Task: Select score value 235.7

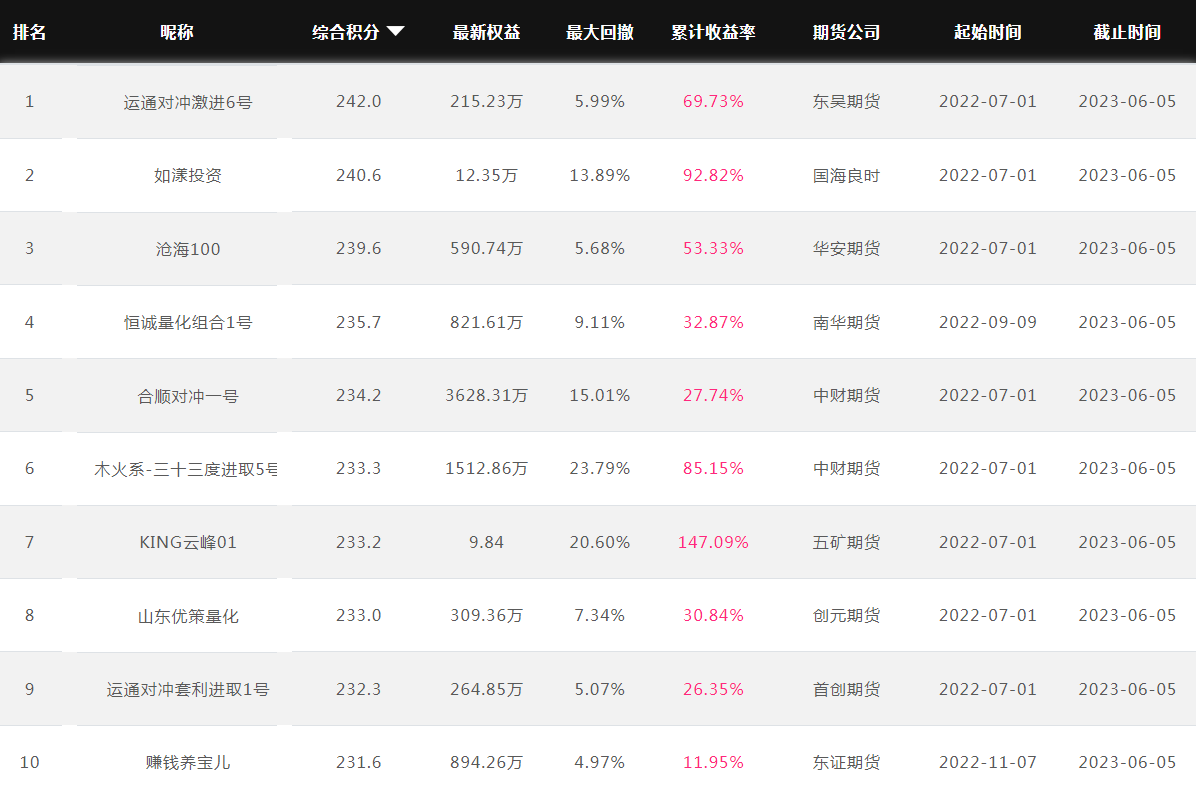Action: coord(358,322)
